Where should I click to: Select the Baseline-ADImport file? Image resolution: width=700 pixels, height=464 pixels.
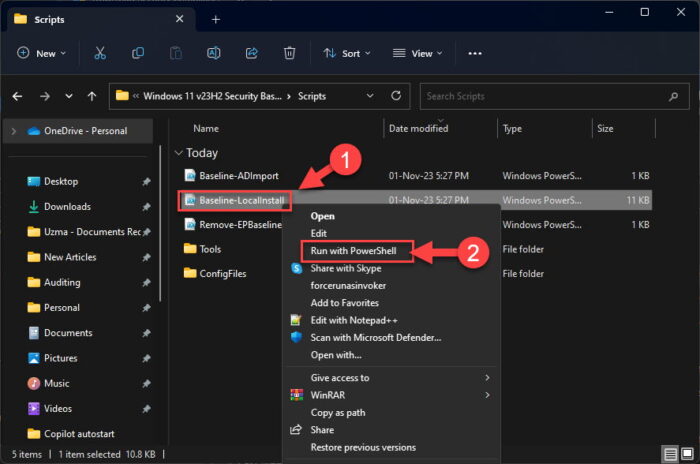[x=239, y=176]
